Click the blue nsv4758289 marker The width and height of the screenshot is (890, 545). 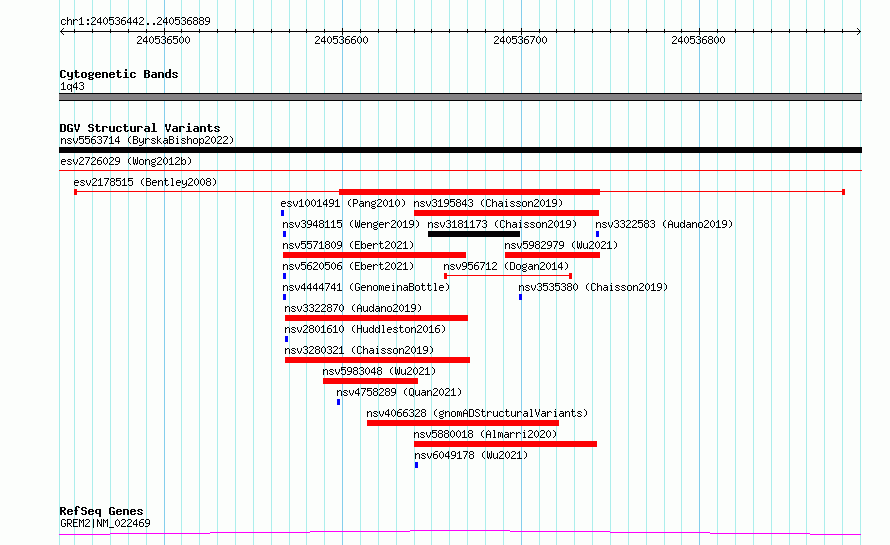pyautogui.click(x=338, y=402)
